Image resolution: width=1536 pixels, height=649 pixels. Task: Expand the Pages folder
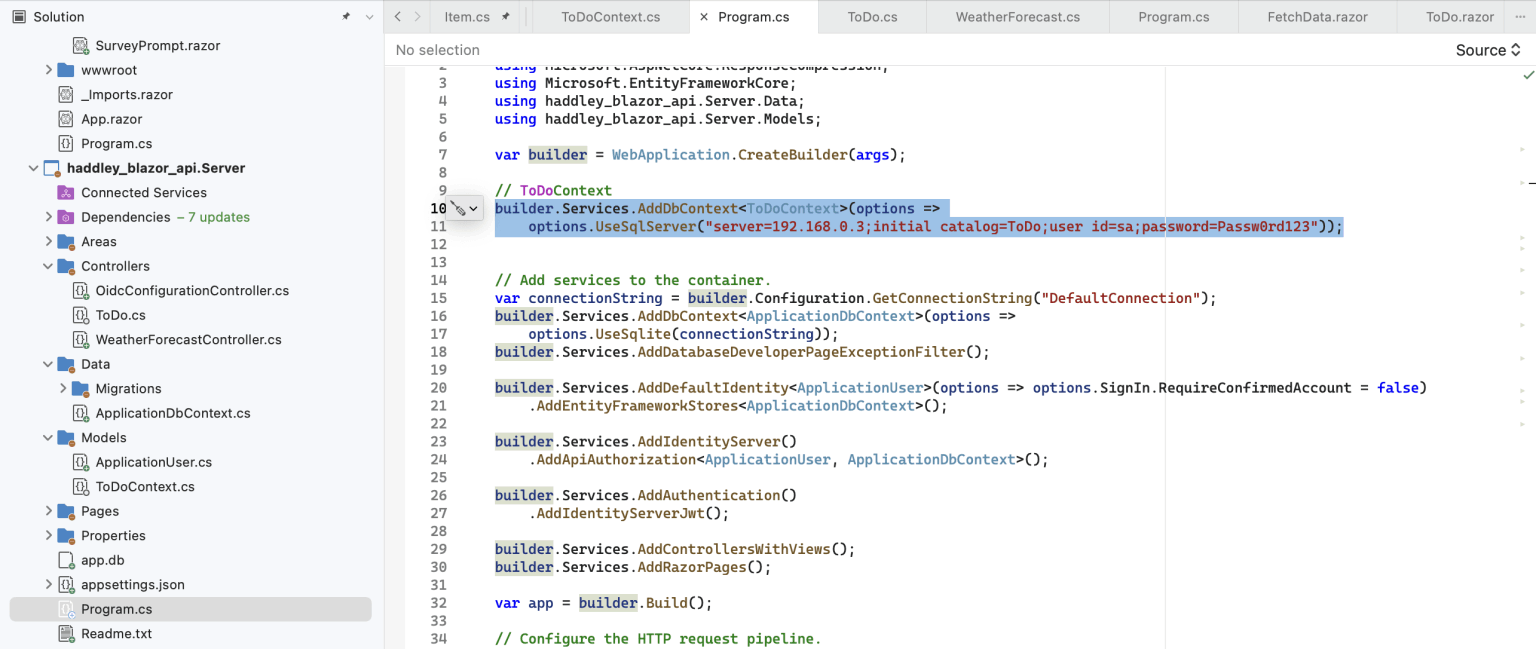tap(48, 511)
